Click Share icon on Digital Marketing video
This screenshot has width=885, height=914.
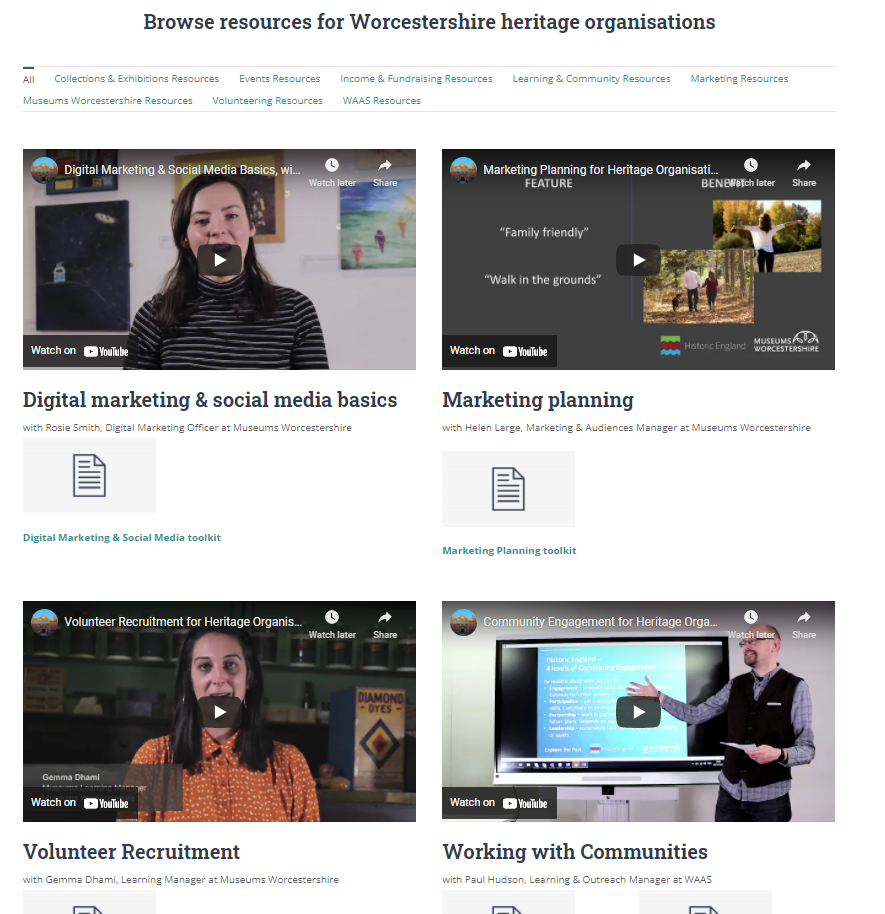pyautogui.click(x=385, y=173)
